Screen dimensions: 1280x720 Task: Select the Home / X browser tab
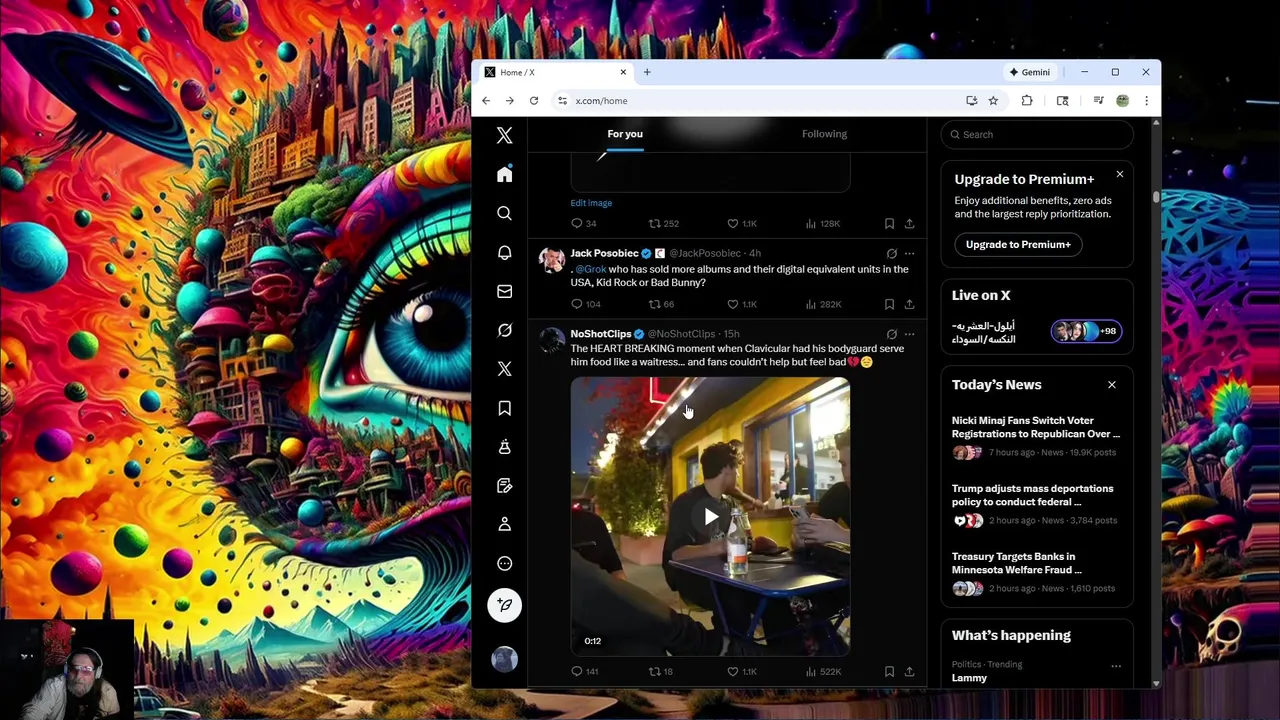(555, 72)
